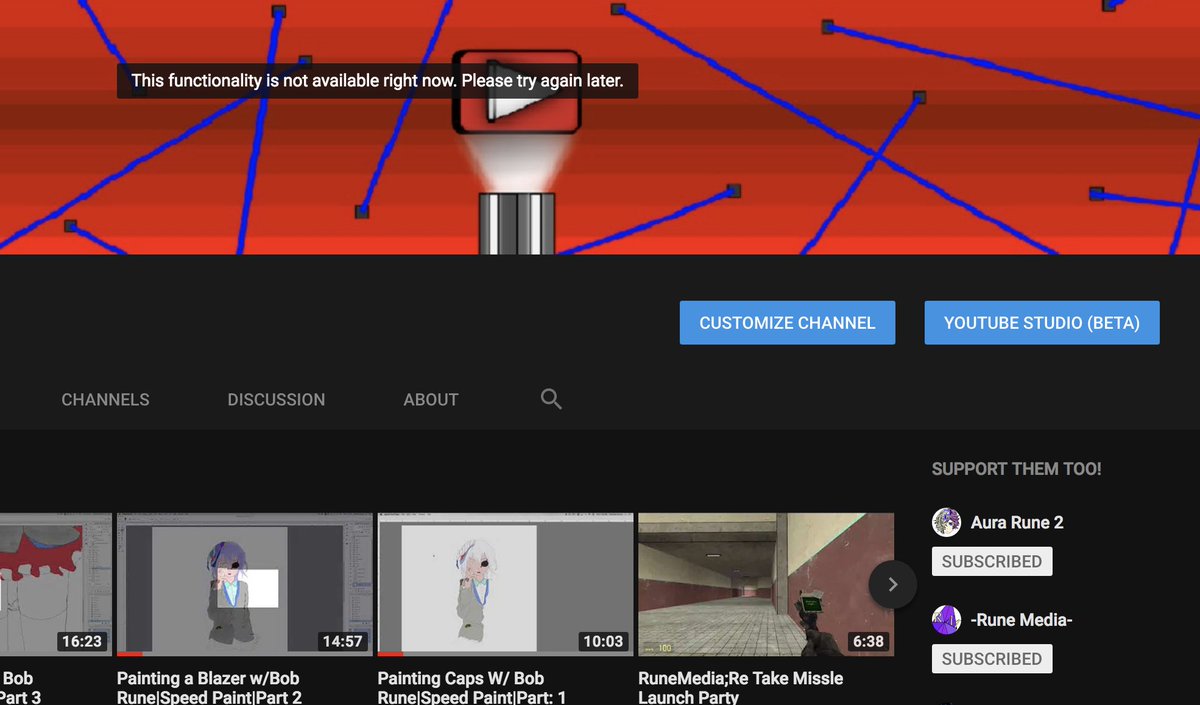The height and width of the screenshot is (705, 1200).
Task: Open the Missle Launch Party video thumbnail
Action: pos(766,585)
